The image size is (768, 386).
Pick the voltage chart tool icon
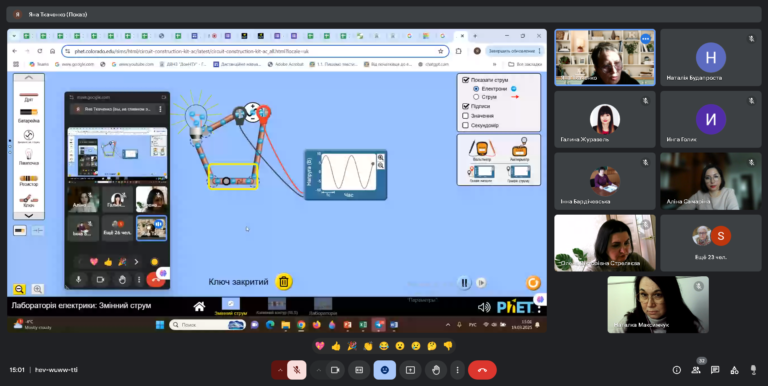(482, 172)
